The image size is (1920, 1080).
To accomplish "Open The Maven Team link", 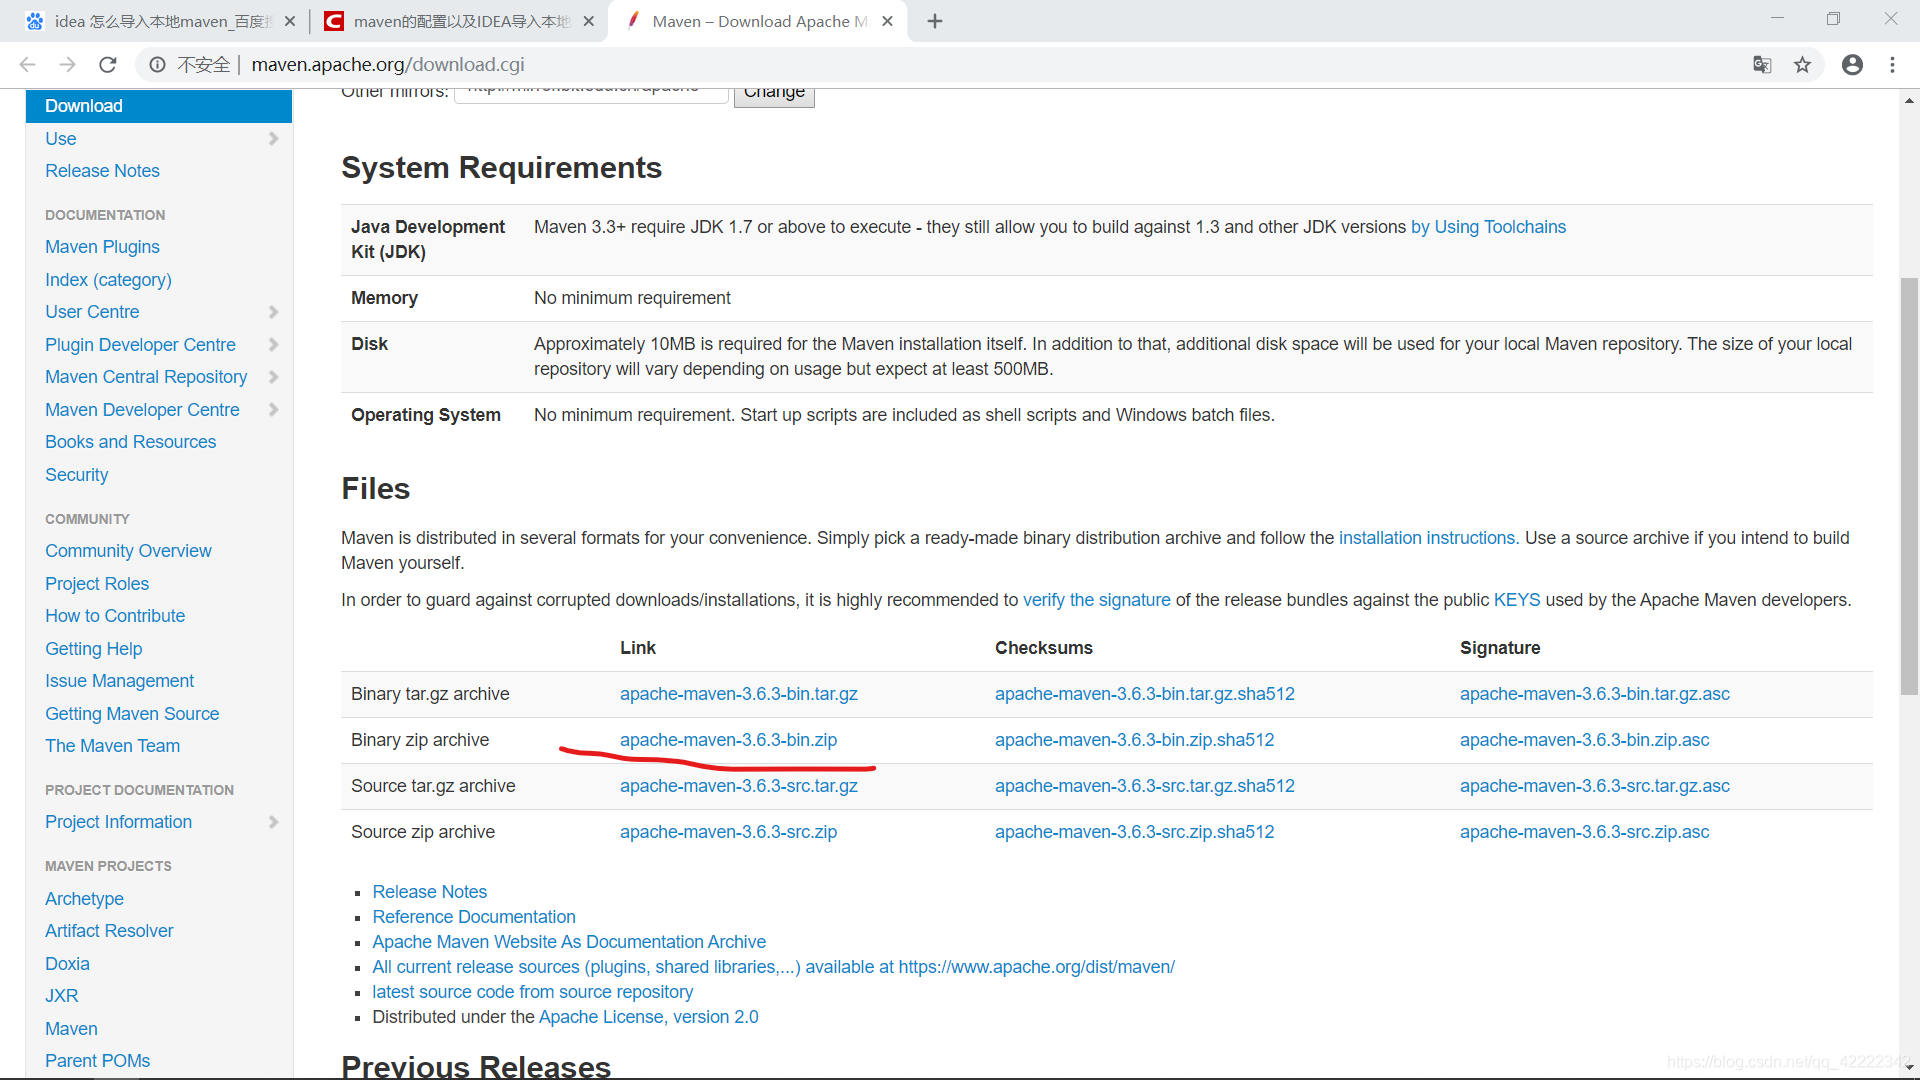I will click(112, 746).
